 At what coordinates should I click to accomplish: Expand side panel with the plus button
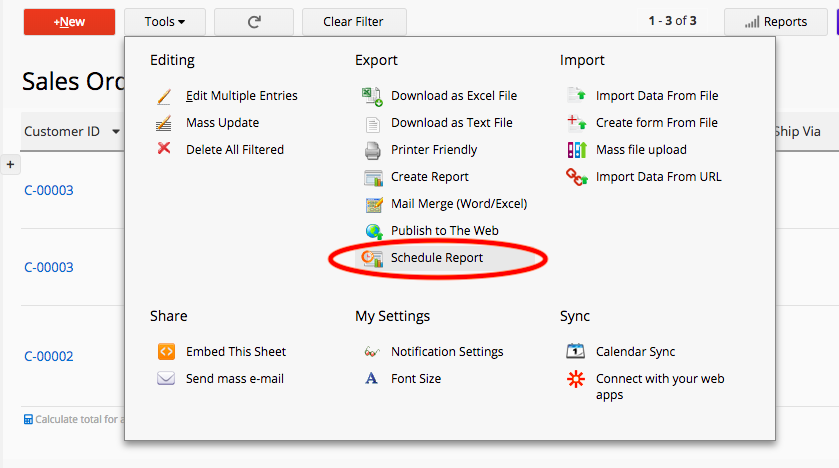point(11,164)
